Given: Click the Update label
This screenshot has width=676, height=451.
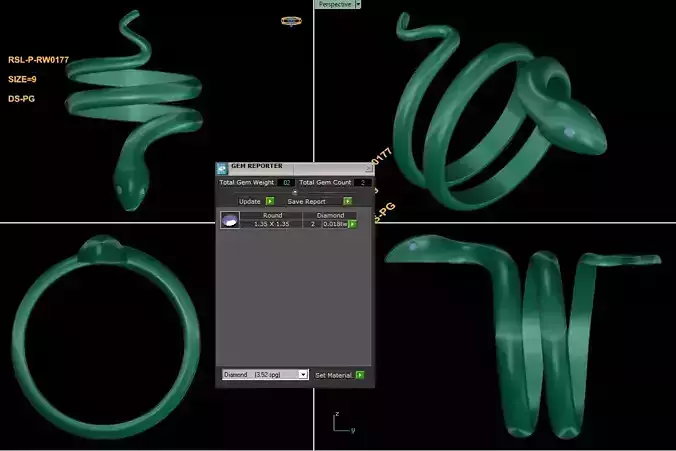Looking at the screenshot, I should click(x=250, y=201).
